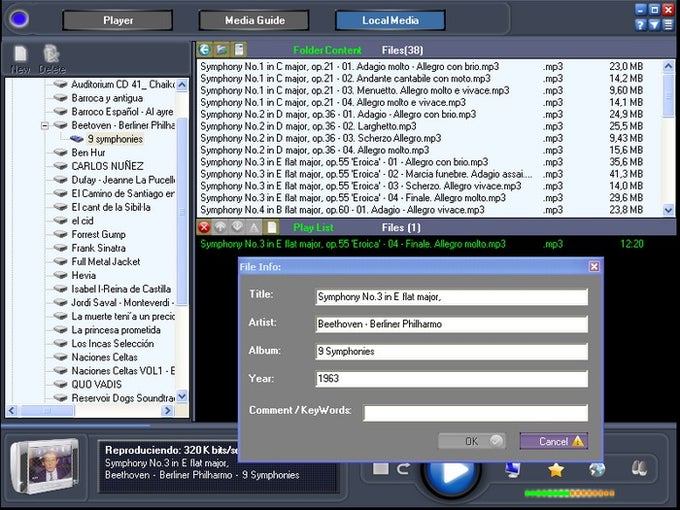Viewport: 680px width, 510px height.
Task: Click the Album field containing 9 Symphonies
Action: click(451, 351)
